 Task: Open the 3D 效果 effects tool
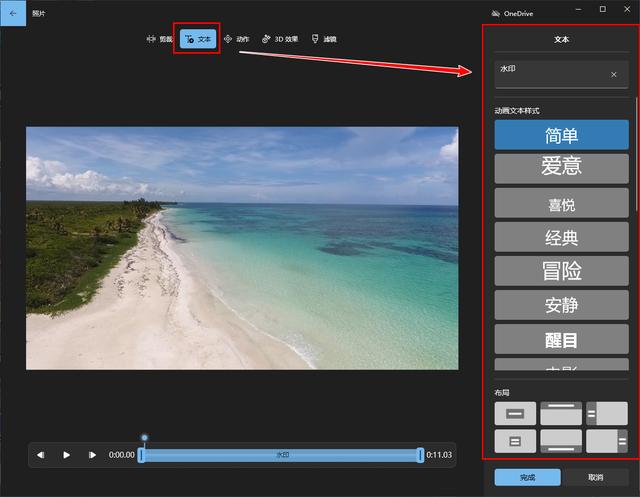tap(280, 39)
